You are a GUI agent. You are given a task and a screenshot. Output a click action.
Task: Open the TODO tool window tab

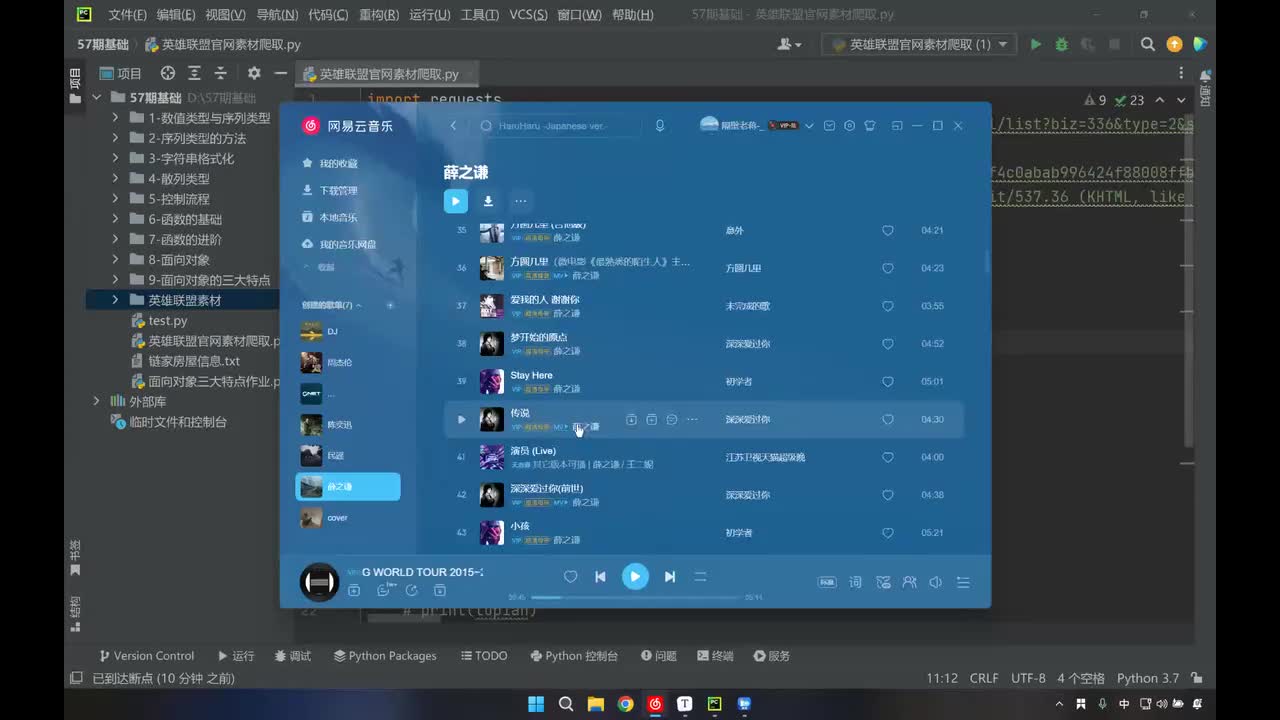coord(484,656)
